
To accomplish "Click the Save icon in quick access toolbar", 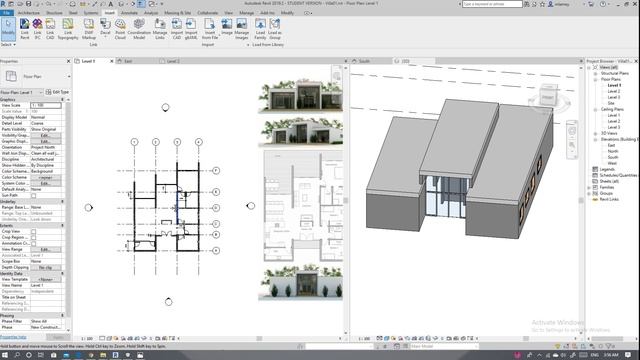I will coord(29,4).
